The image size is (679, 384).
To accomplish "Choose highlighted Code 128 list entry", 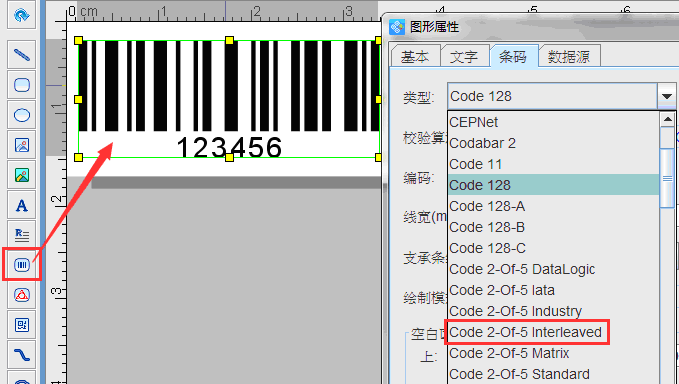I will 553,185.
